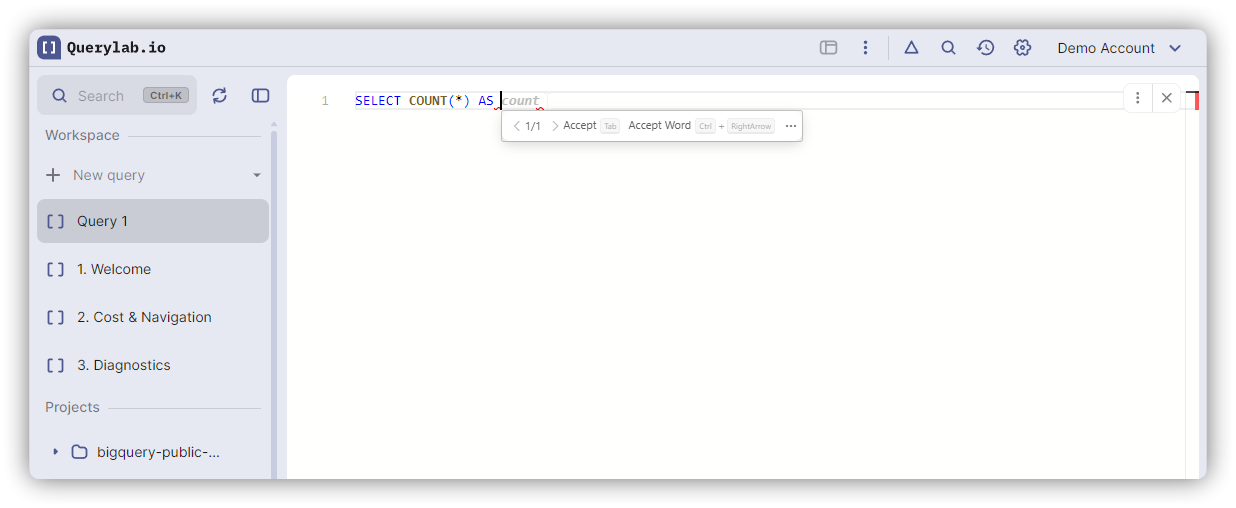Open the top bar vertical dots menu

(x=865, y=48)
